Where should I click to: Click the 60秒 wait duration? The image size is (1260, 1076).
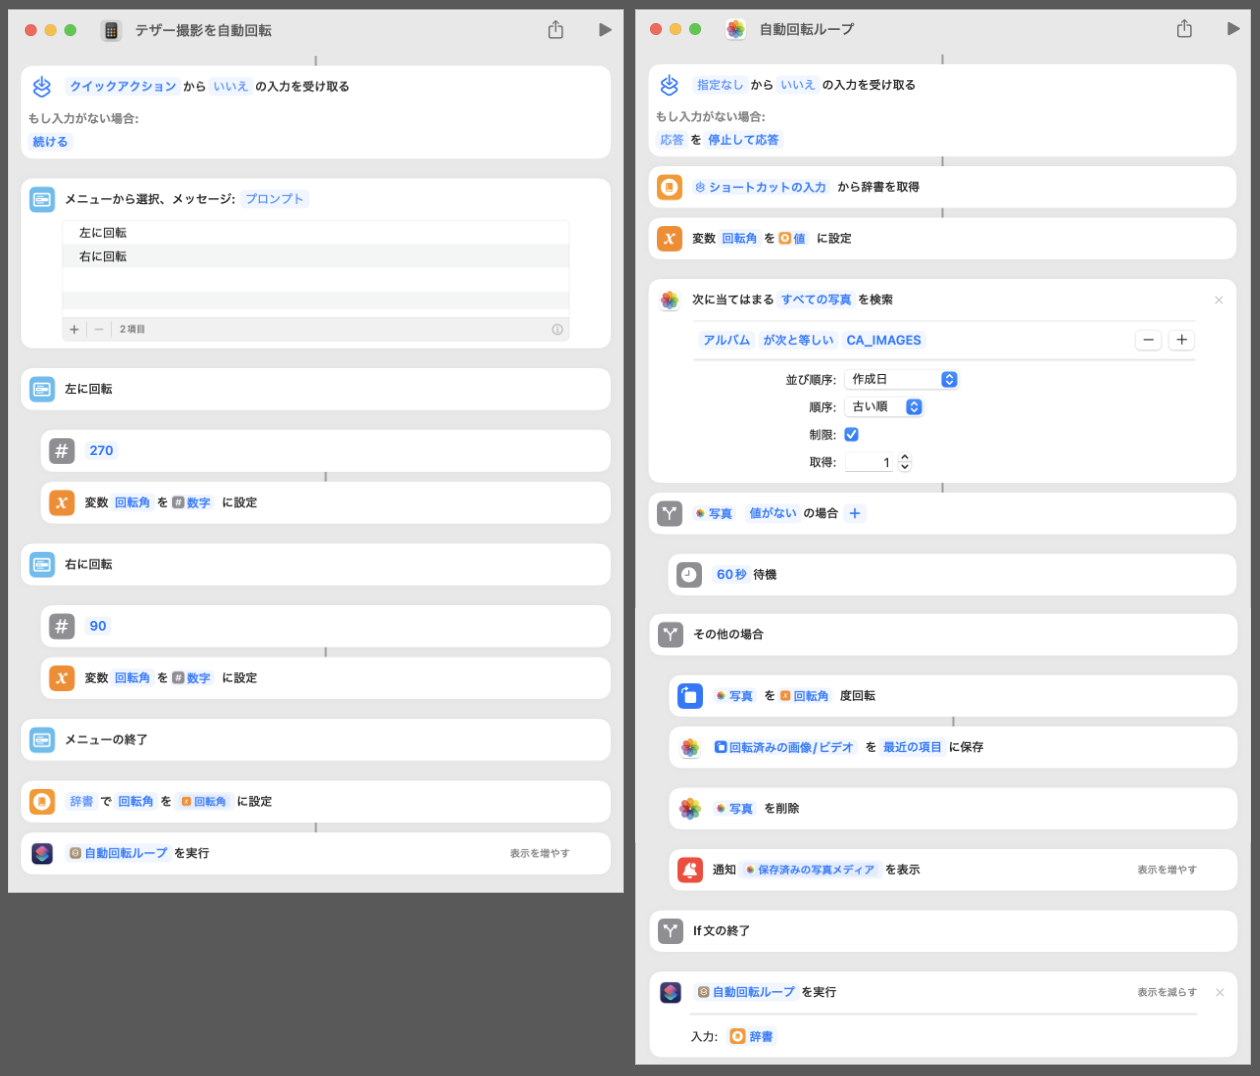tap(731, 576)
